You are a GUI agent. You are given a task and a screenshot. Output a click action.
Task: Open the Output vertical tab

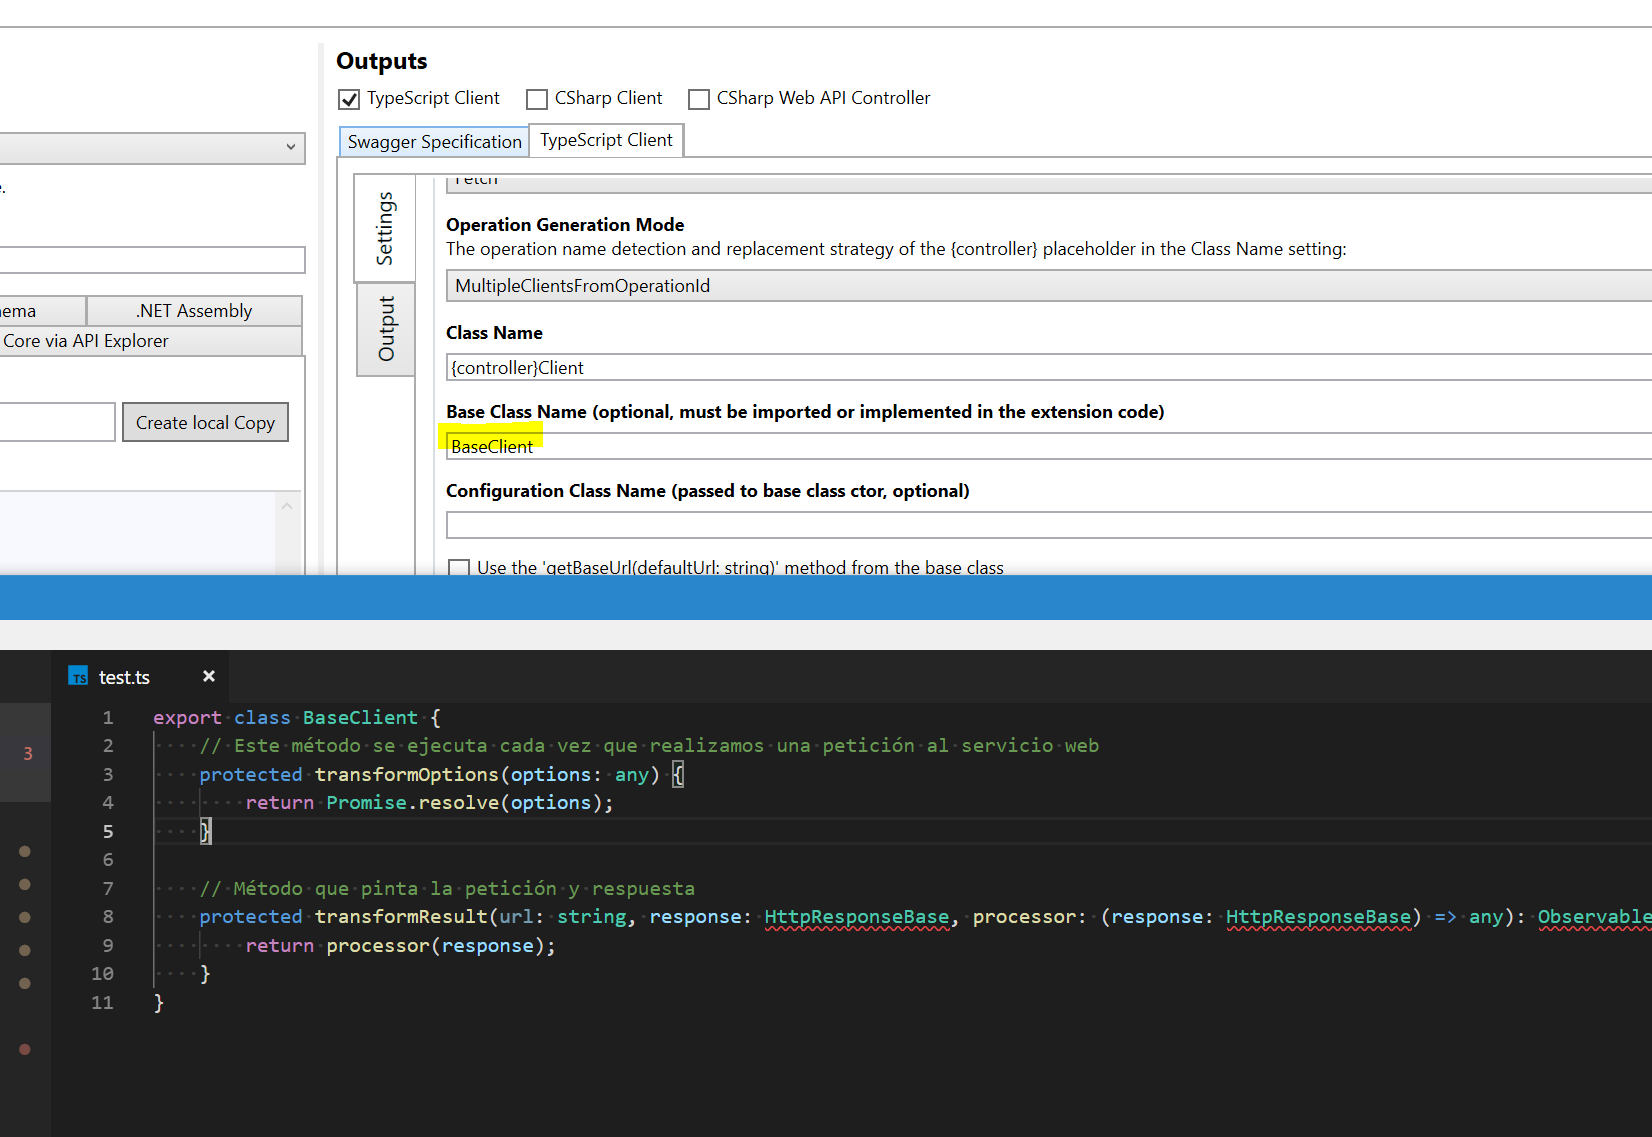pyautogui.click(x=386, y=330)
